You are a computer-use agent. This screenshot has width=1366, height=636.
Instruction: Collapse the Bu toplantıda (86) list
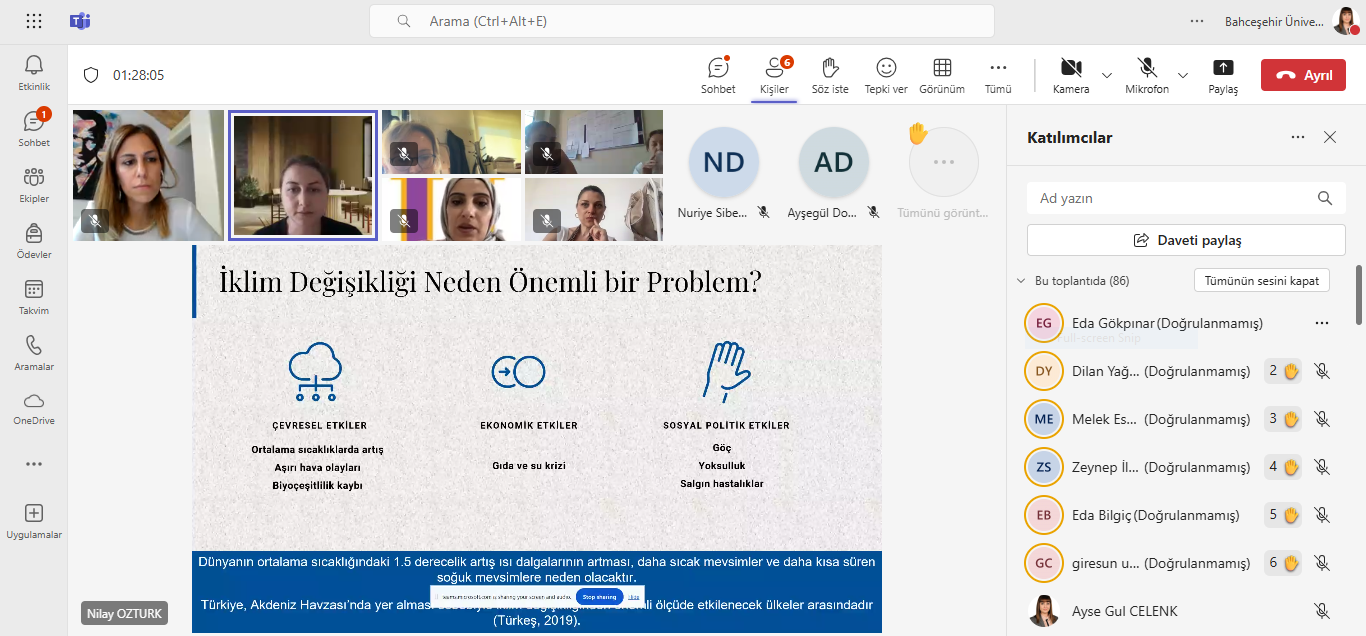pos(1021,281)
